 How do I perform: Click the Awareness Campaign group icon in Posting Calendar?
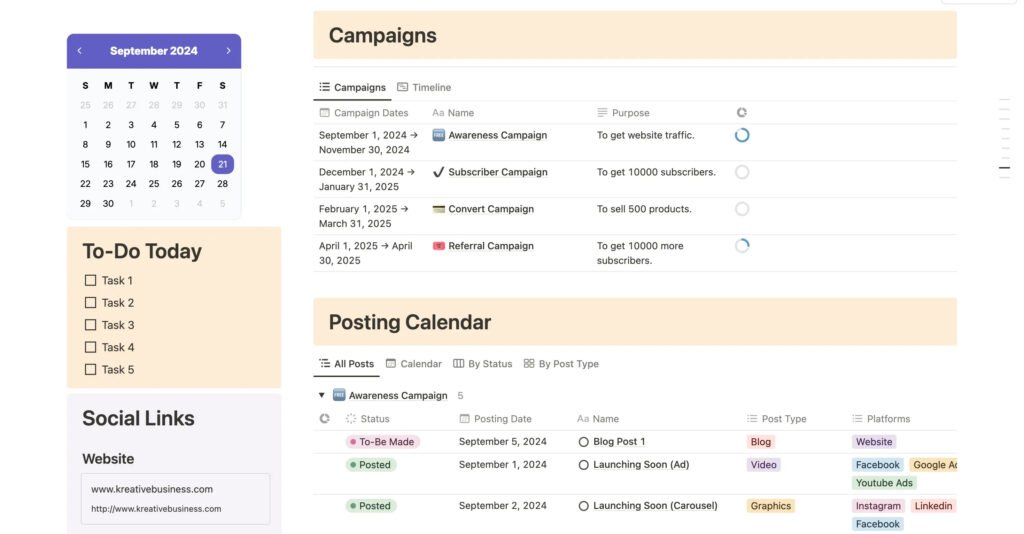pyautogui.click(x=339, y=394)
